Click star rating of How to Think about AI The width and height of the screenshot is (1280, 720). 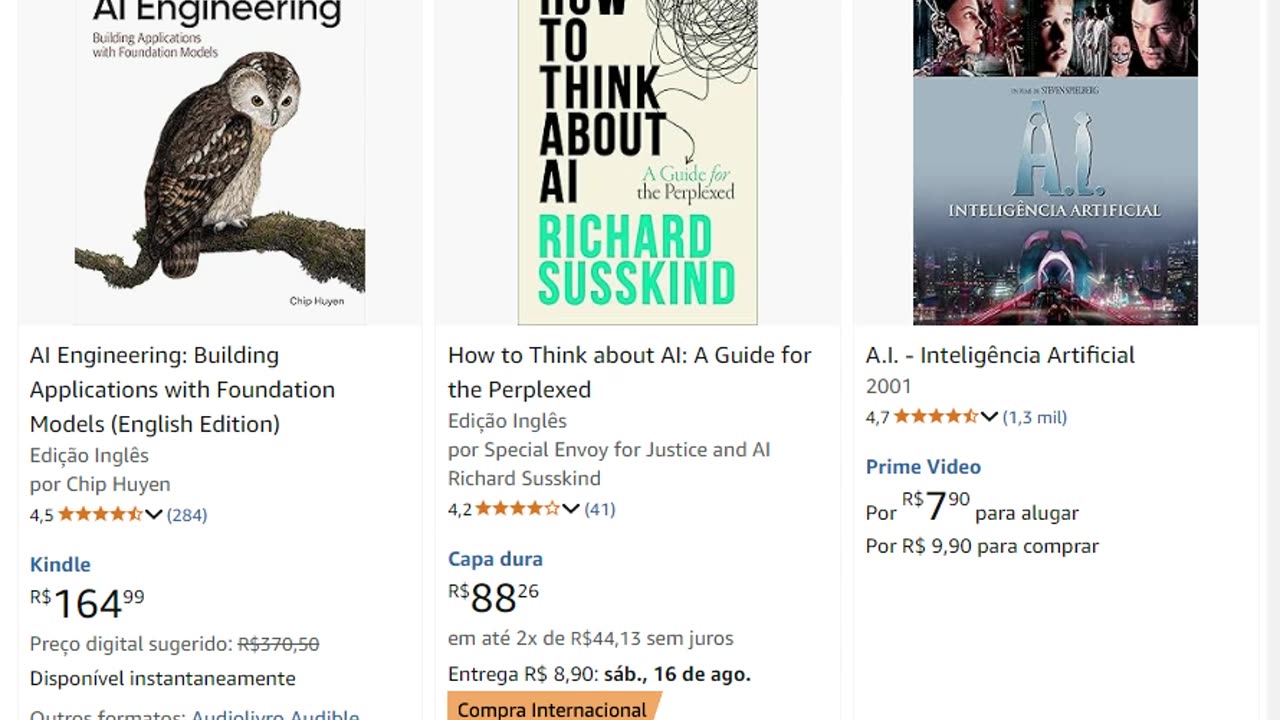(x=517, y=509)
